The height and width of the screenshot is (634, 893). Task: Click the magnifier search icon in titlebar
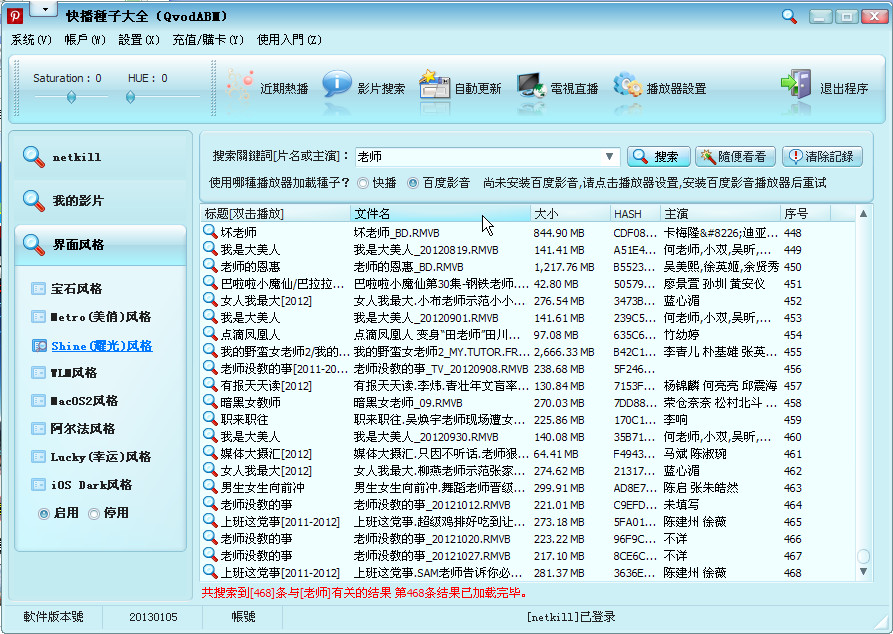tap(789, 16)
